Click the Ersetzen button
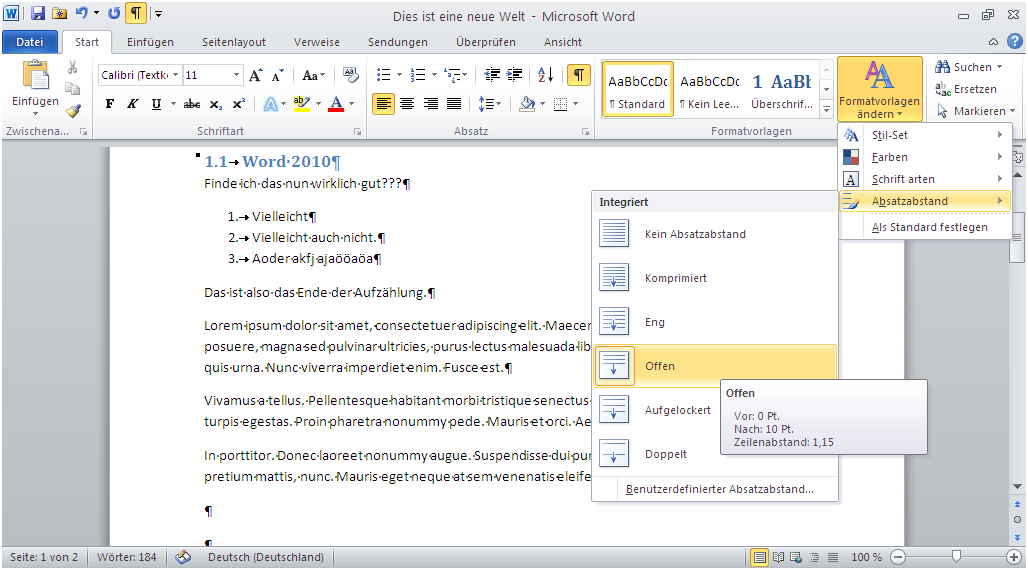Screen dimensions: 1028x568 (x=966, y=89)
